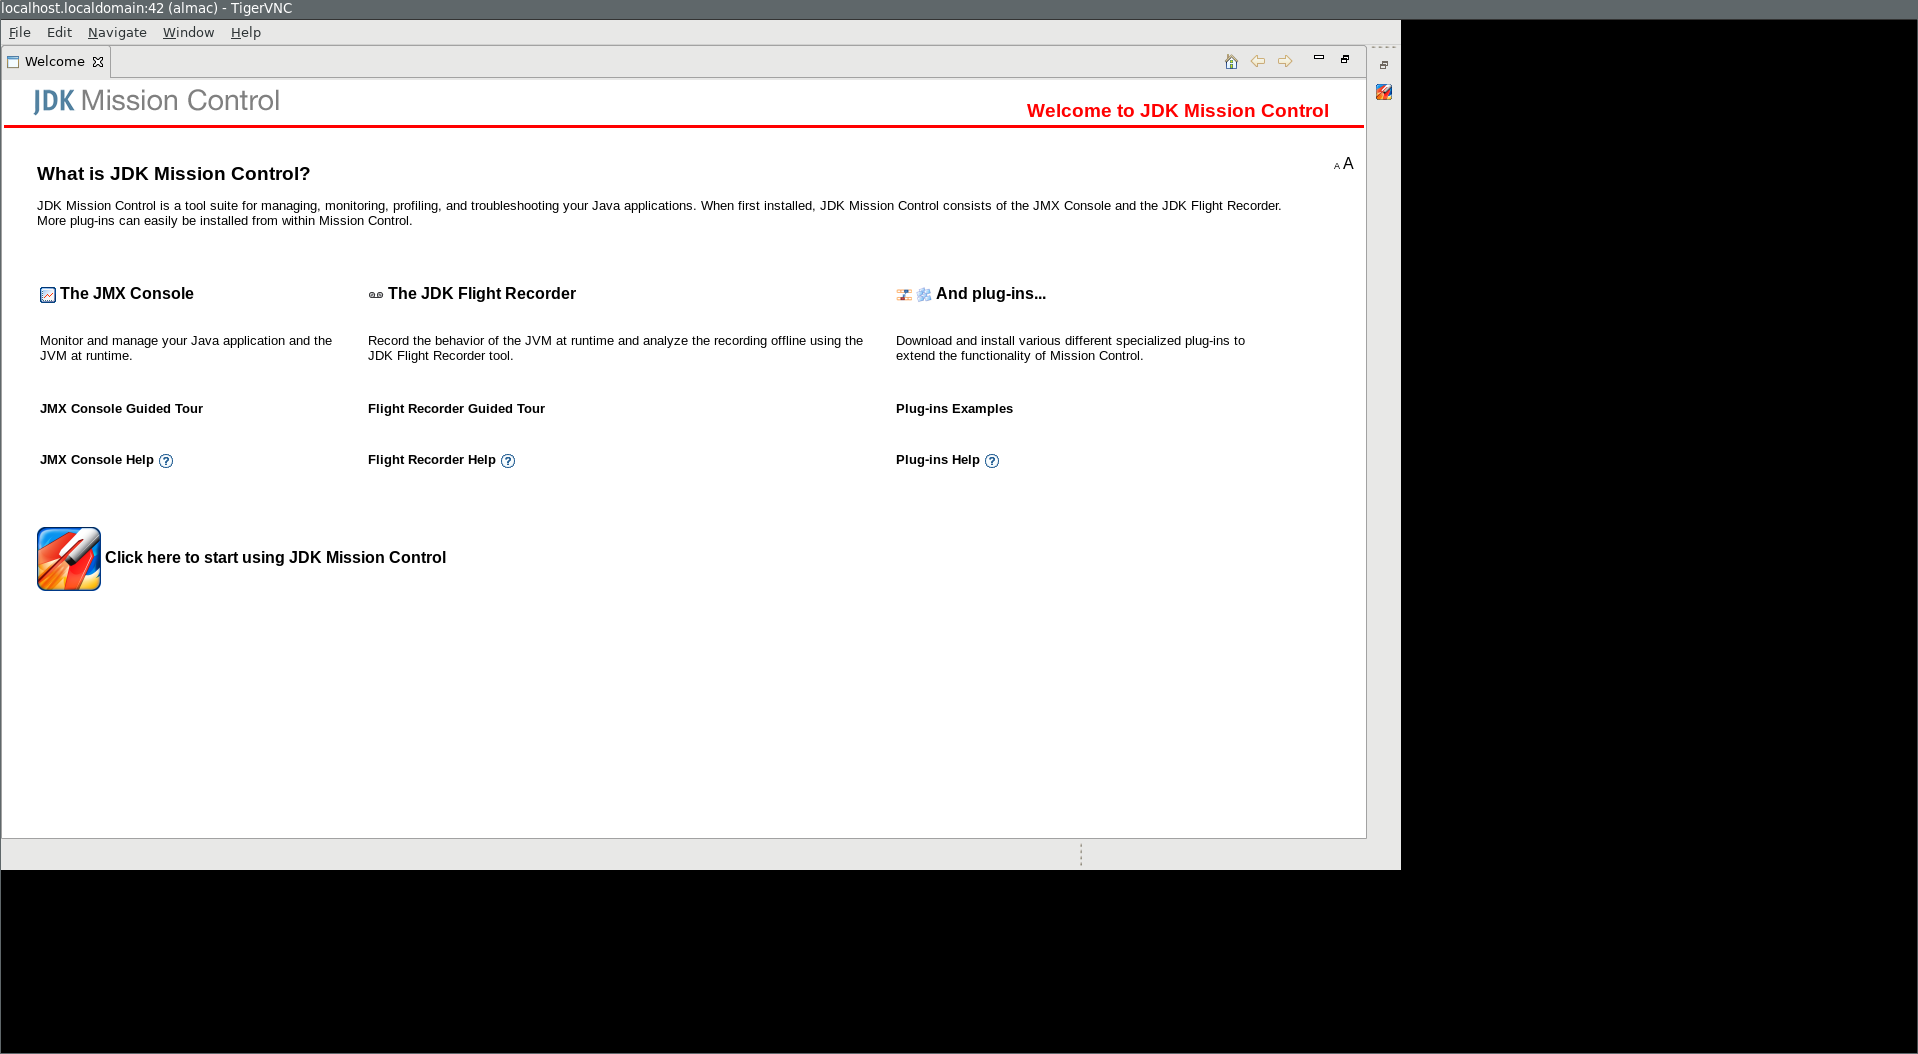Click the Plug-ins Help question mark icon

992,461
